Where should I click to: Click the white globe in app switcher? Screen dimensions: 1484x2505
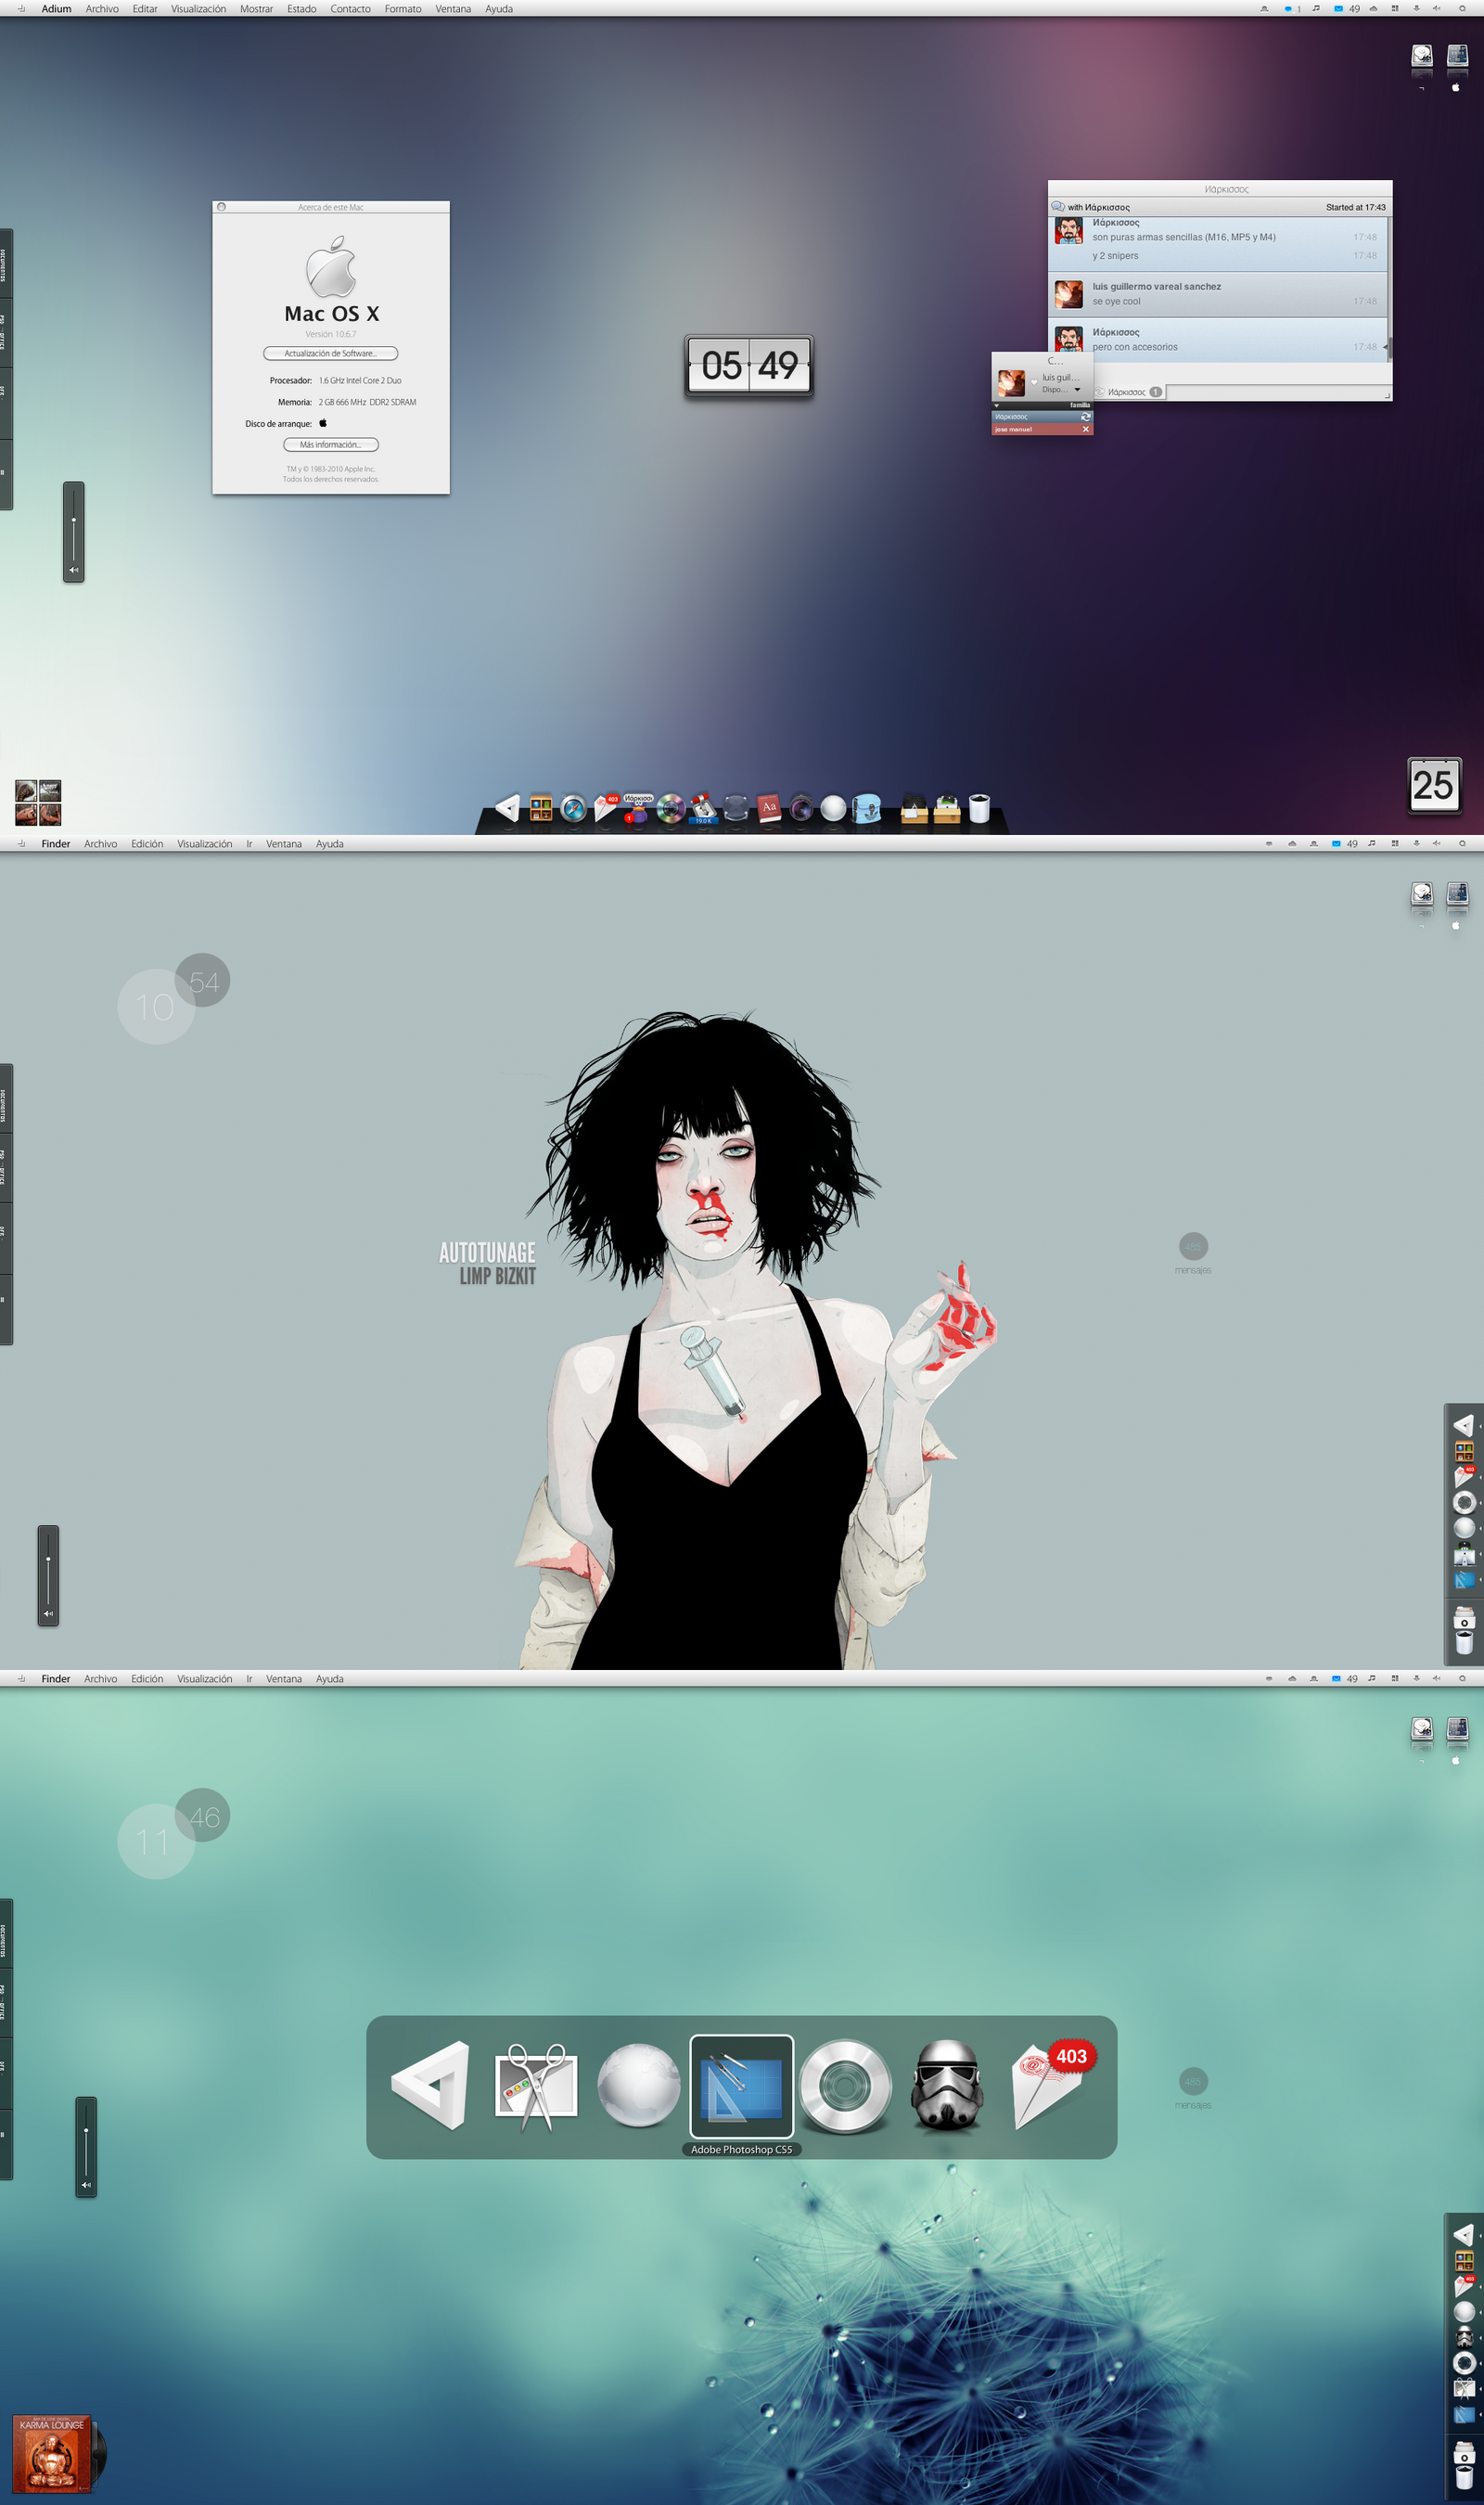point(638,2085)
